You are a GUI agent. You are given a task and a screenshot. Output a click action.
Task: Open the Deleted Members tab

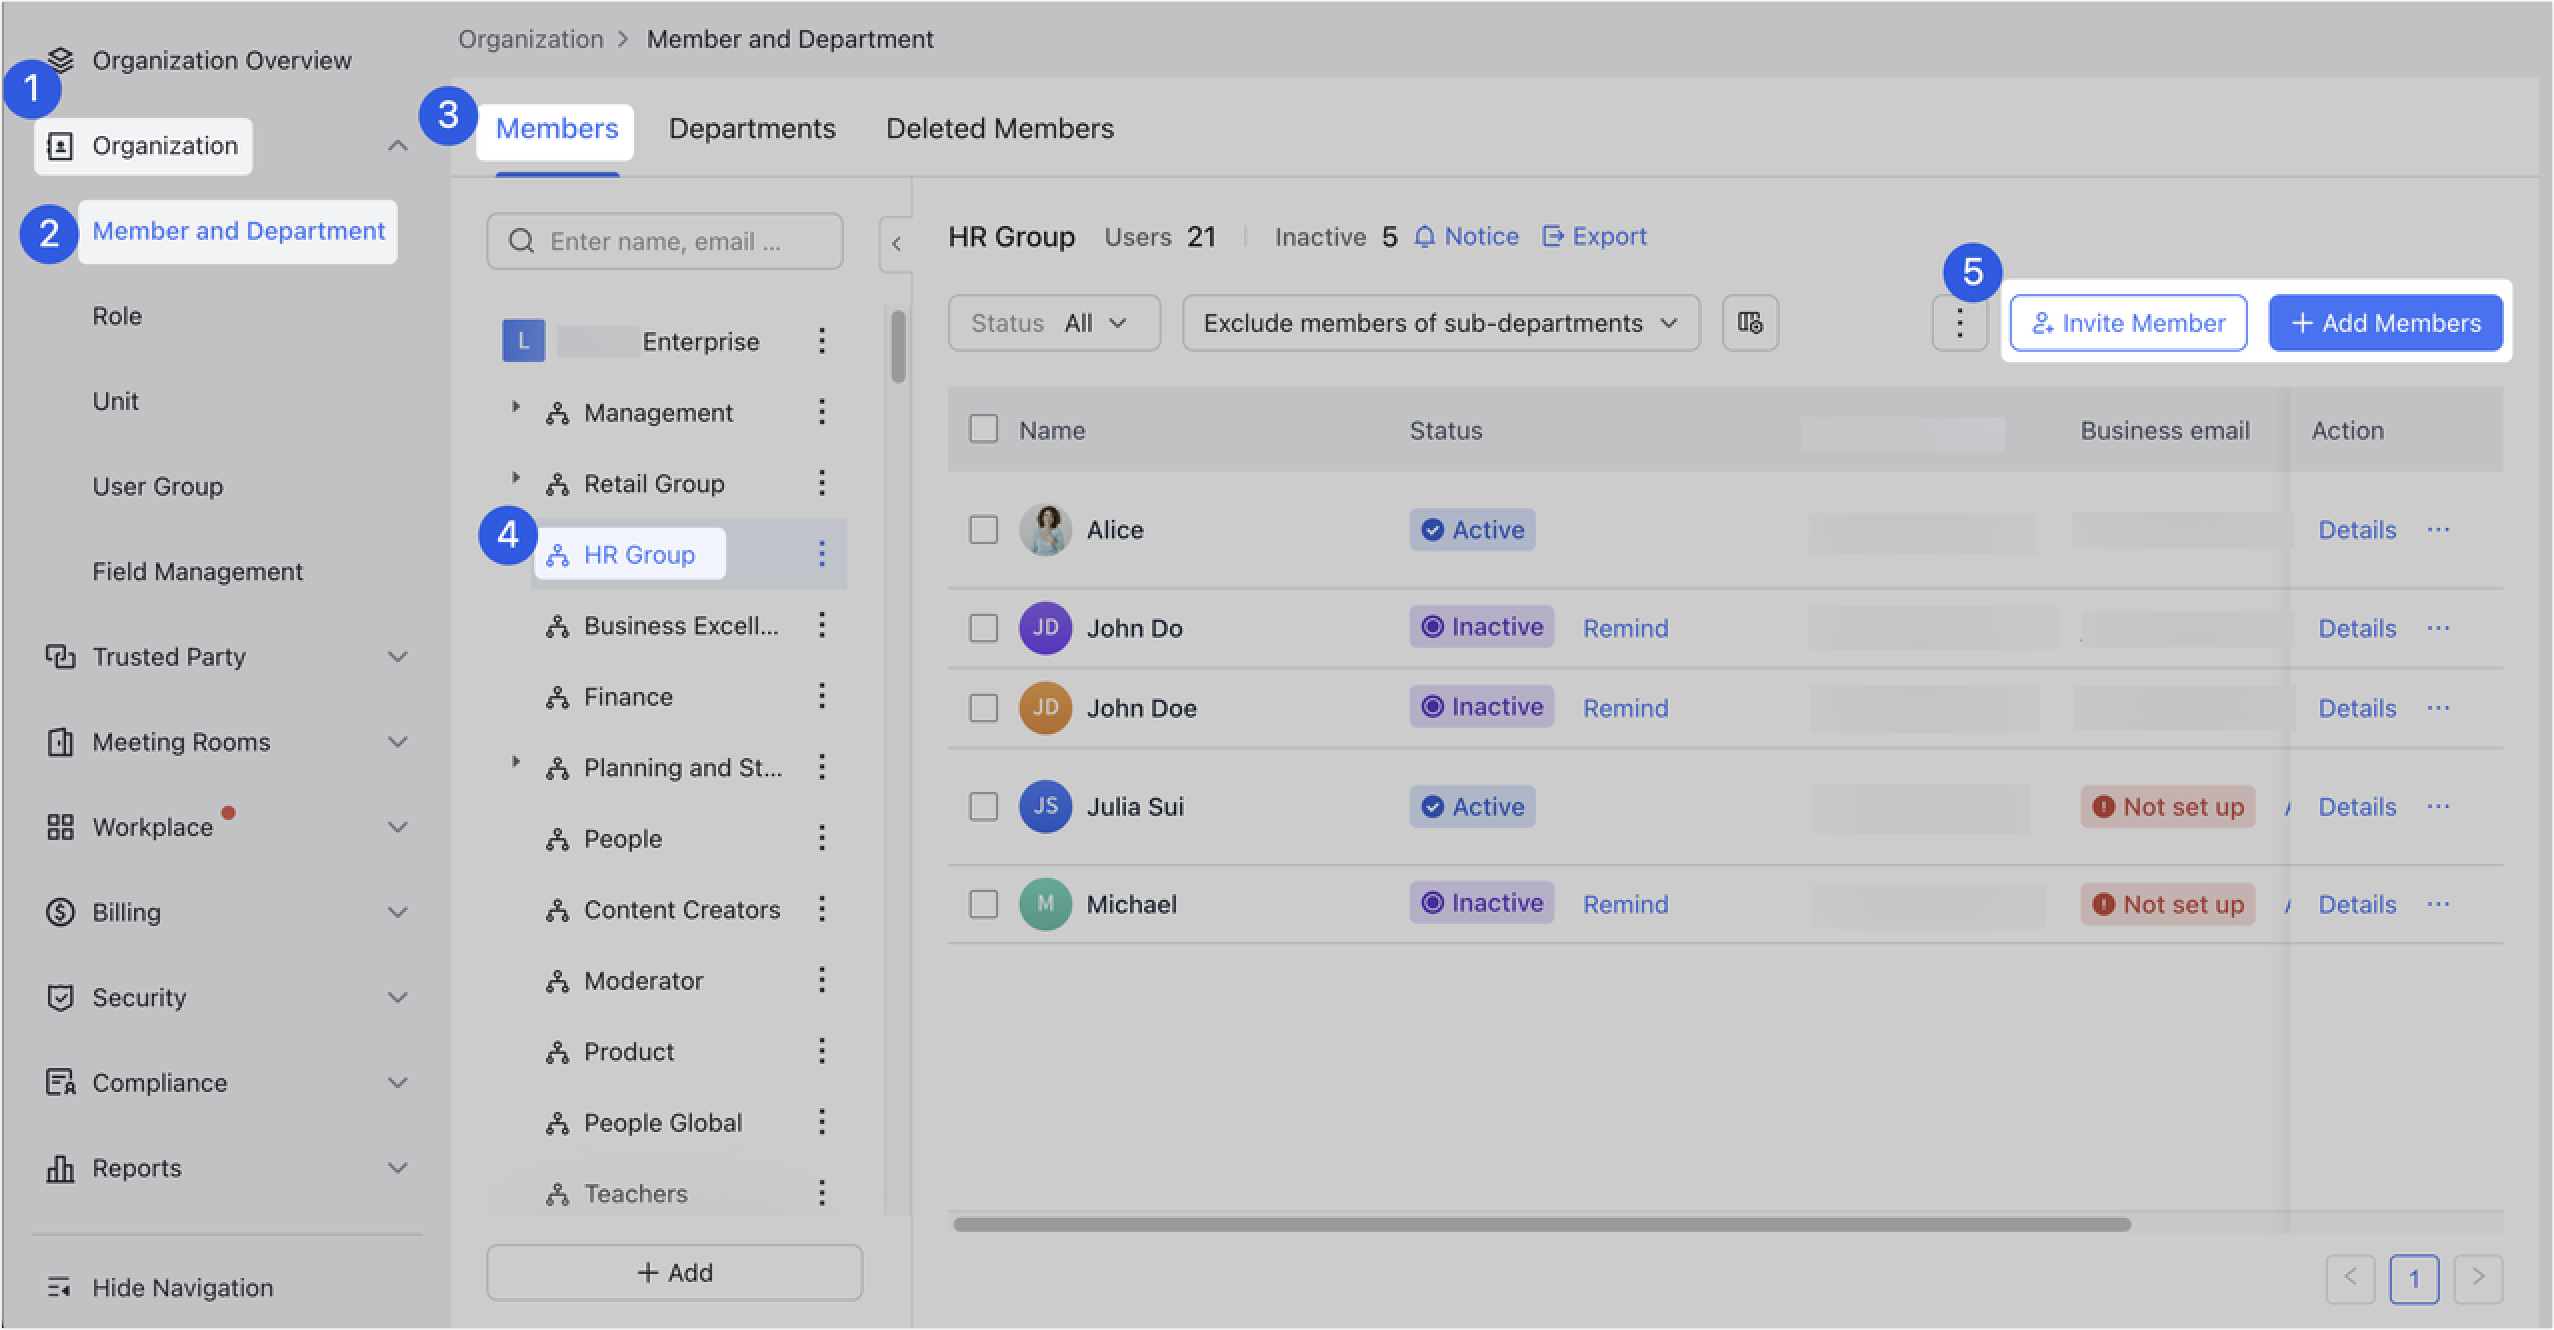999,128
